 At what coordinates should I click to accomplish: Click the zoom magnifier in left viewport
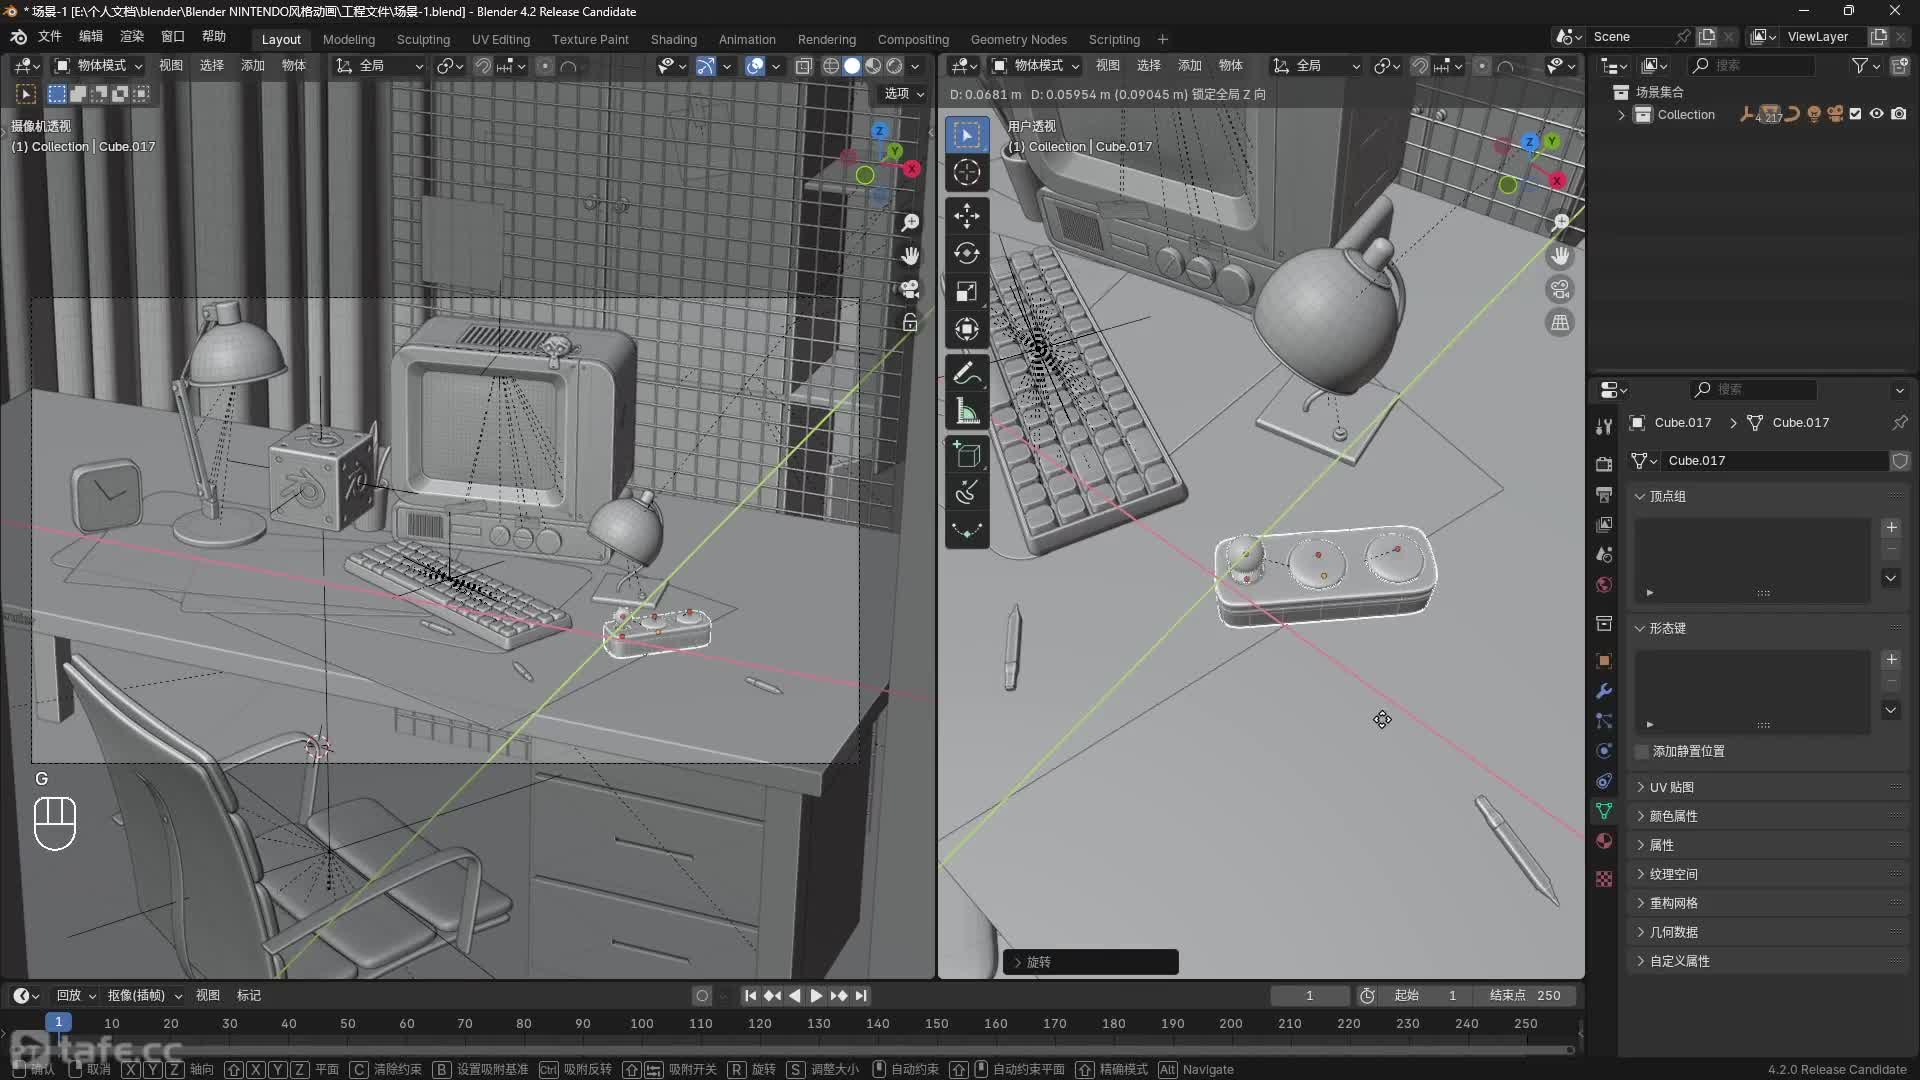tap(909, 222)
